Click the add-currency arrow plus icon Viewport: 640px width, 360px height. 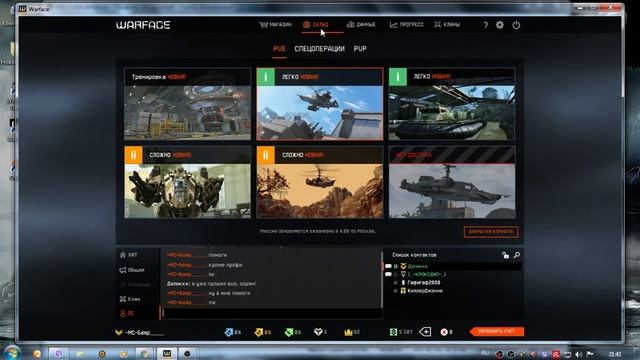click(425, 332)
